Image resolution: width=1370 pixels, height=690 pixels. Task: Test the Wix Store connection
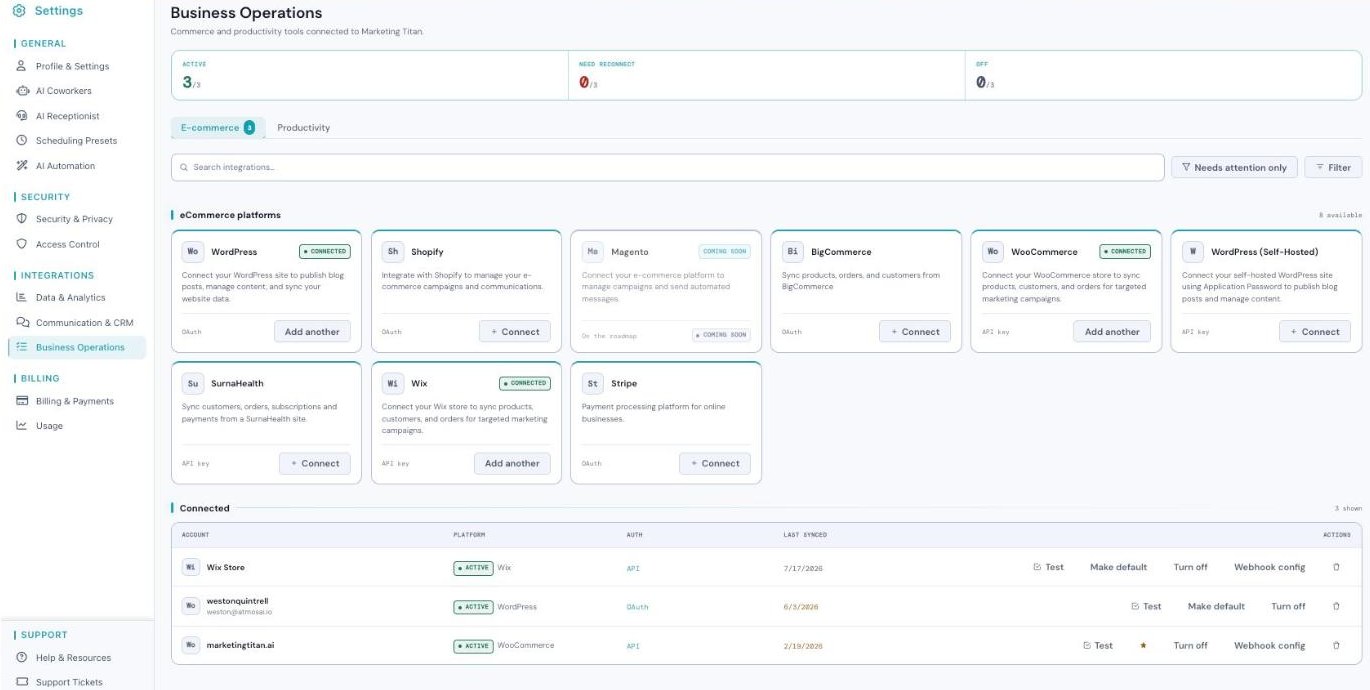click(1048, 567)
